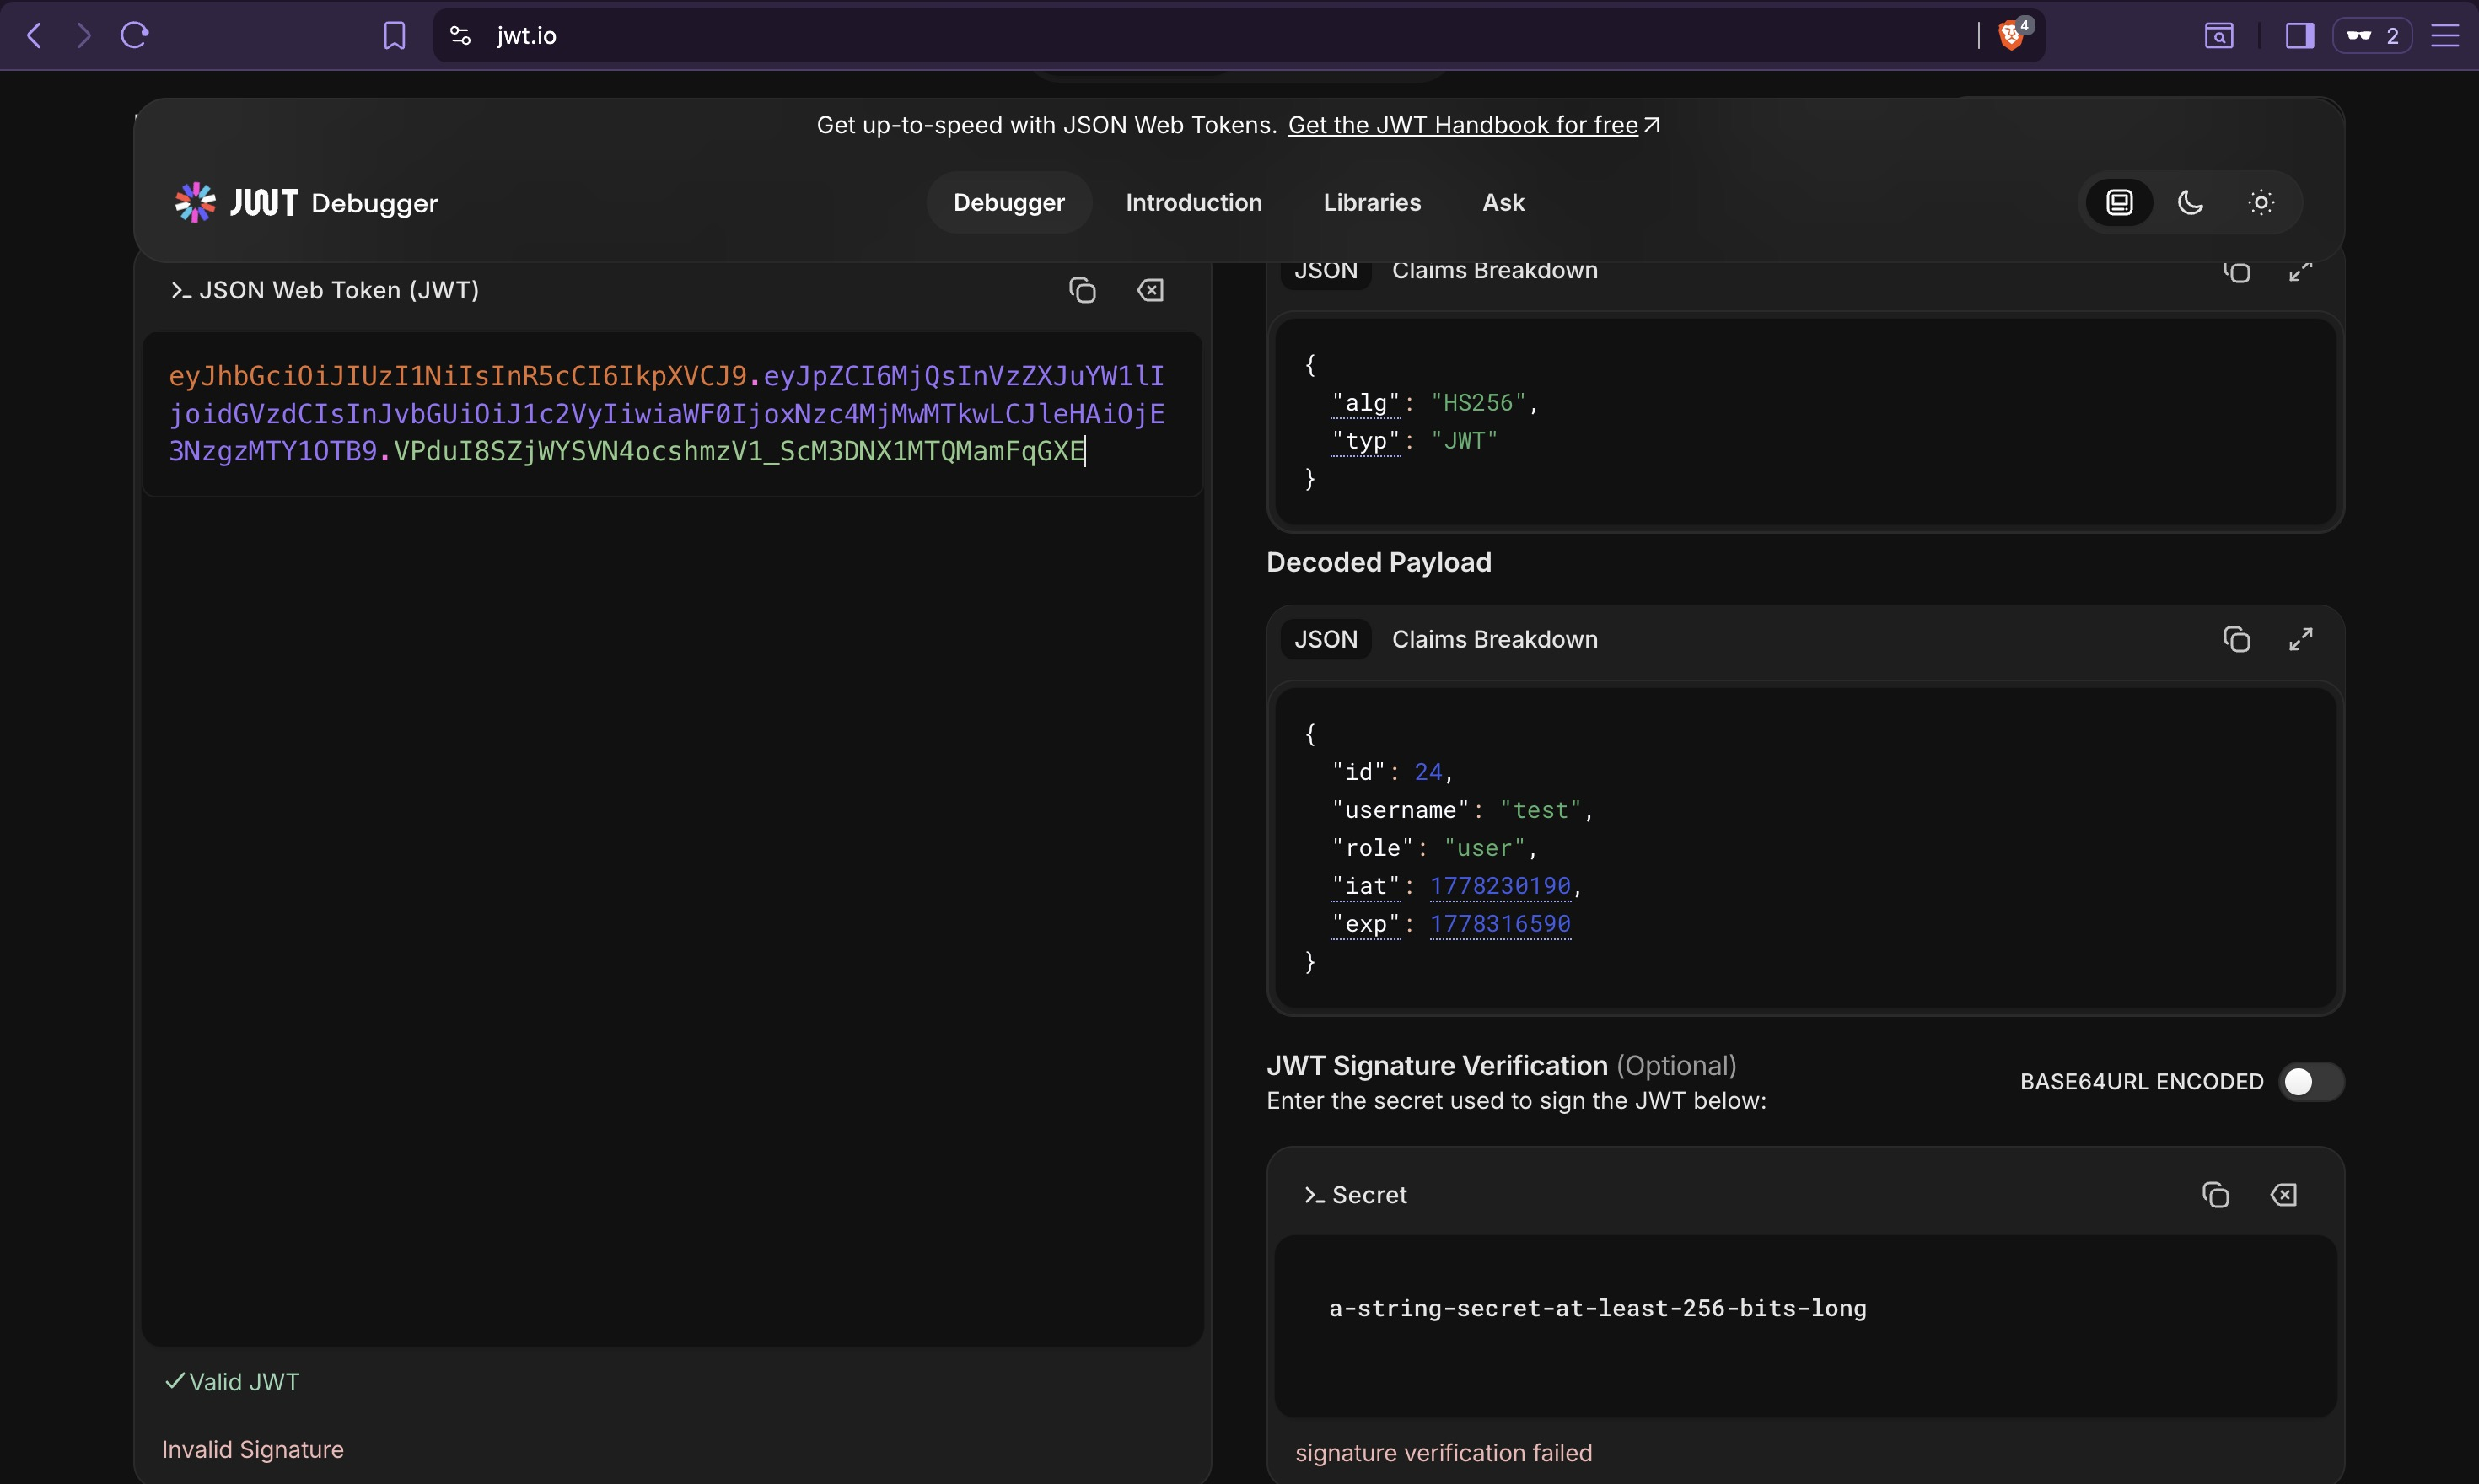Viewport: 2479px width, 1484px height.
Task: Select JSON tab in Decoded Header
Action: [x=1326, y=272]
